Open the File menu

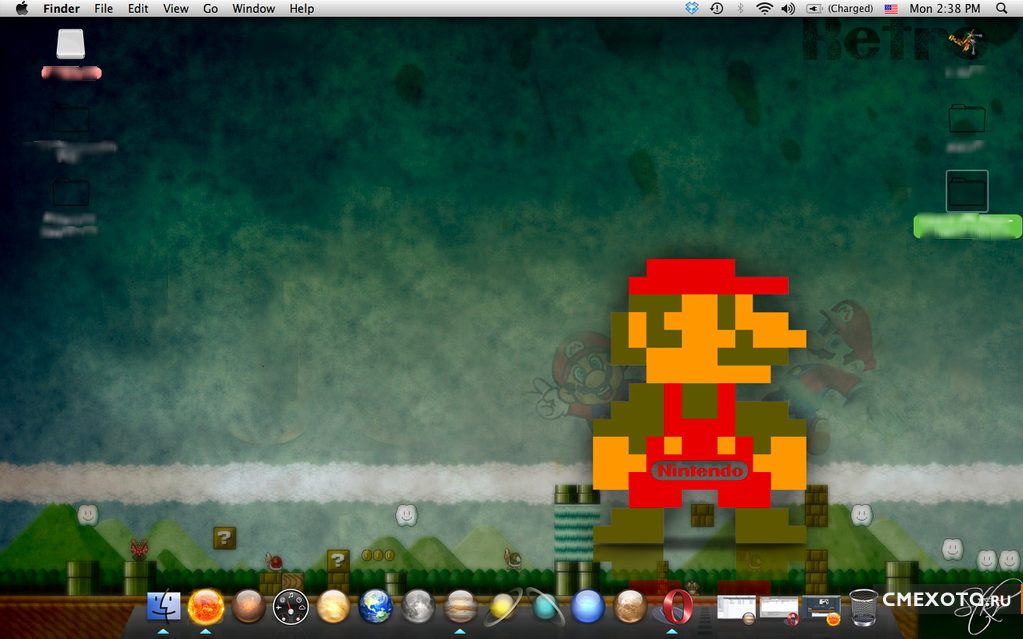[x=103, y=8]
